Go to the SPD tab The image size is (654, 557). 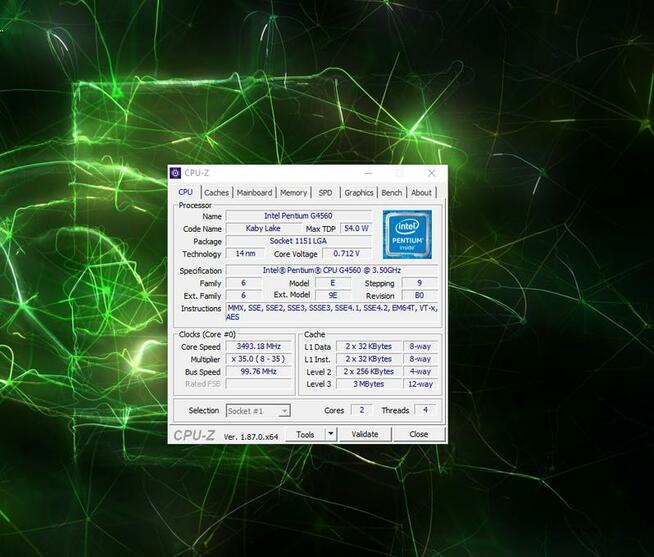[325, 193]
